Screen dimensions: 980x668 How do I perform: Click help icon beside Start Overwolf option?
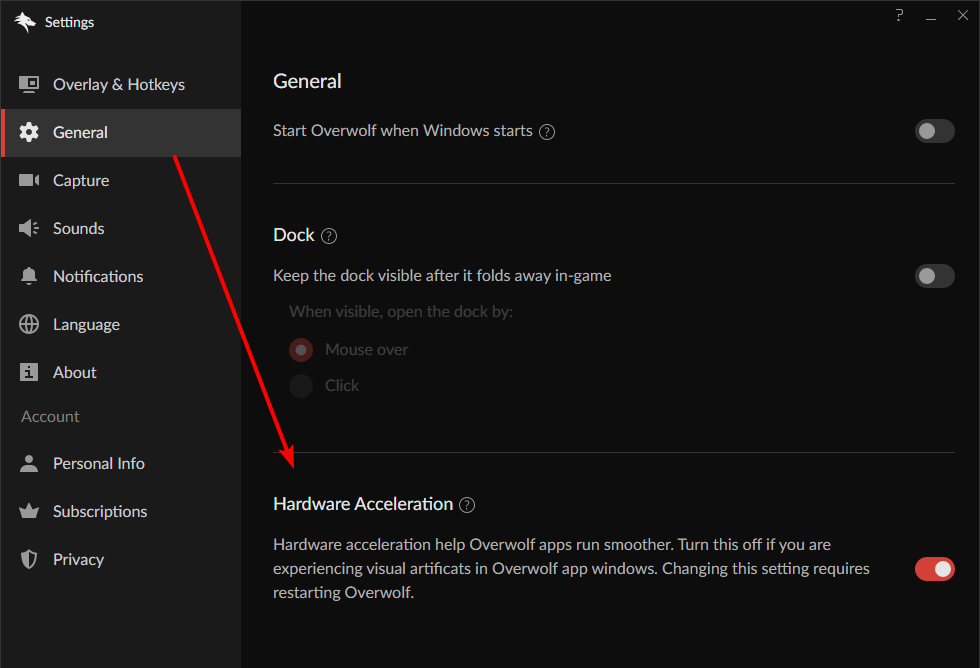pos(547,132)
